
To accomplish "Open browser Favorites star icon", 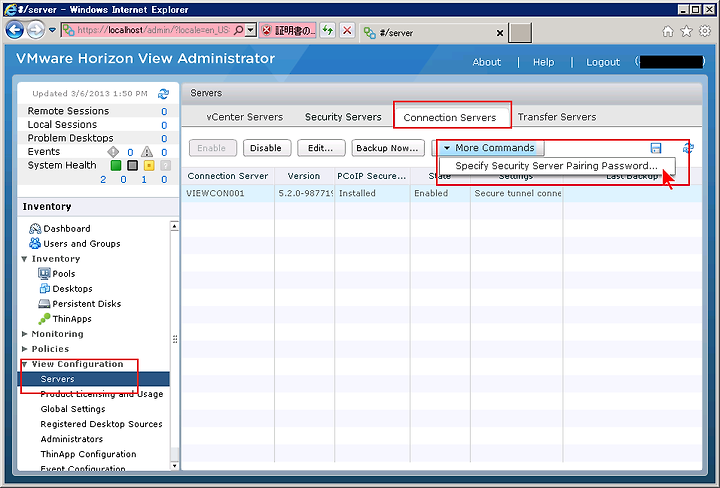I will pos(686,31).
